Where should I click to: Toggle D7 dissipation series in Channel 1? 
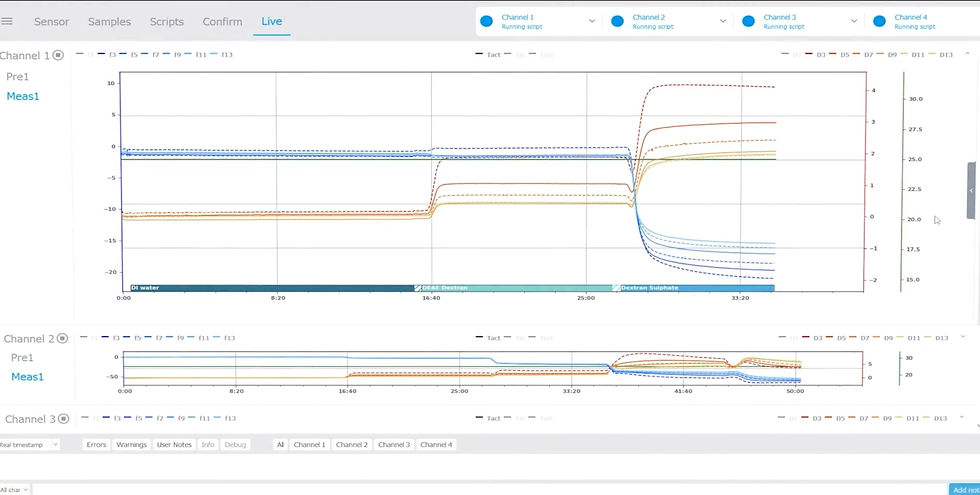862,55
